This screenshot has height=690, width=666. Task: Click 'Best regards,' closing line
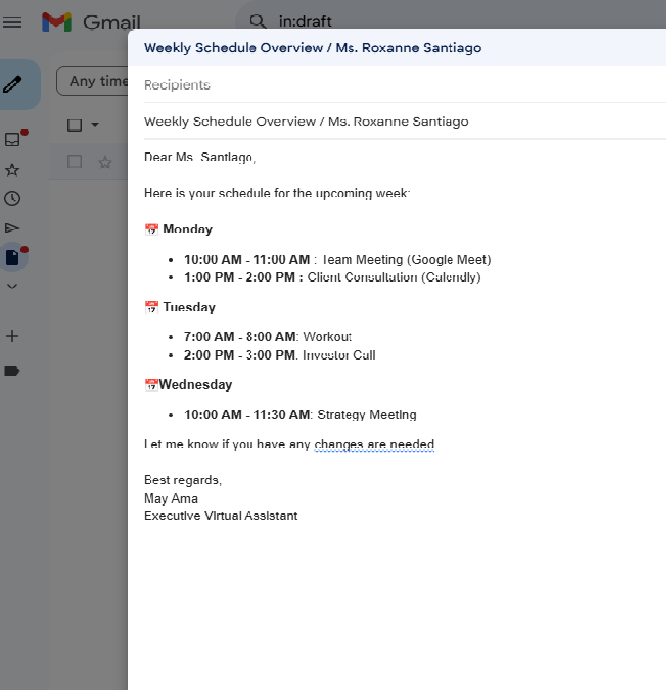[x=183, y=480]
